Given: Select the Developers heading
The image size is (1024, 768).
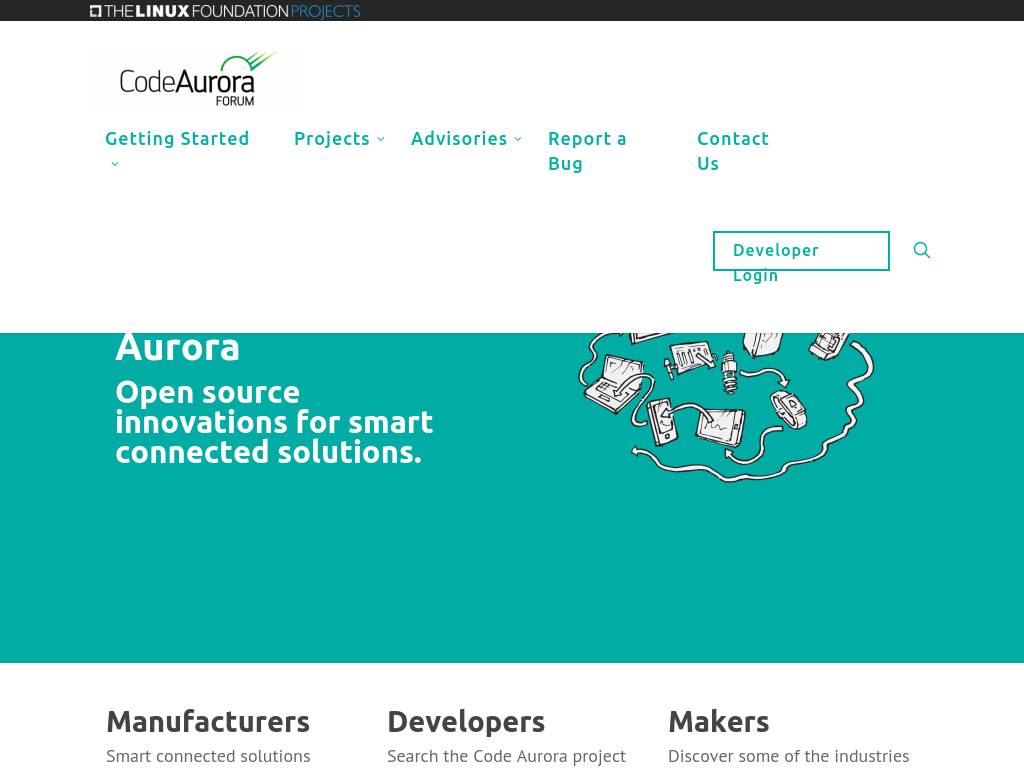Looking at the screenshot, I should 466,722.
